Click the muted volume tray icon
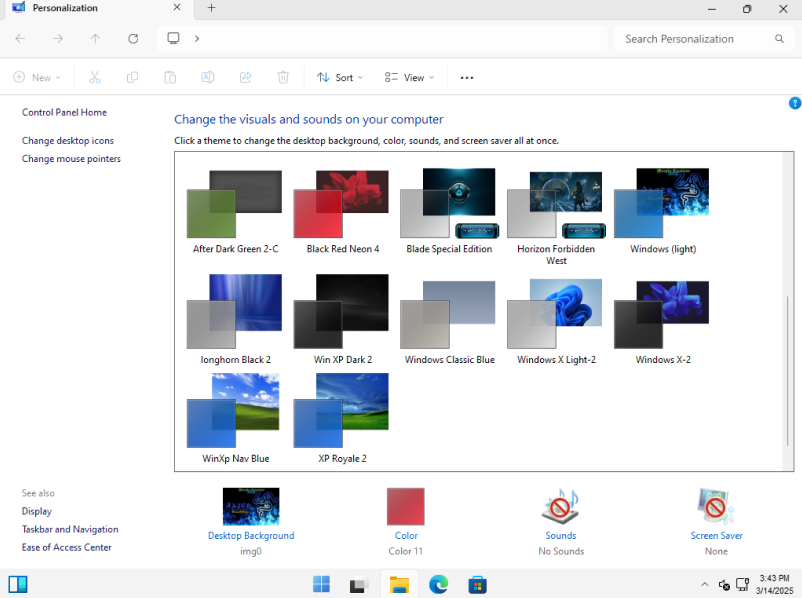This screenshot has width=802, height=598. (x=724, y=584)
